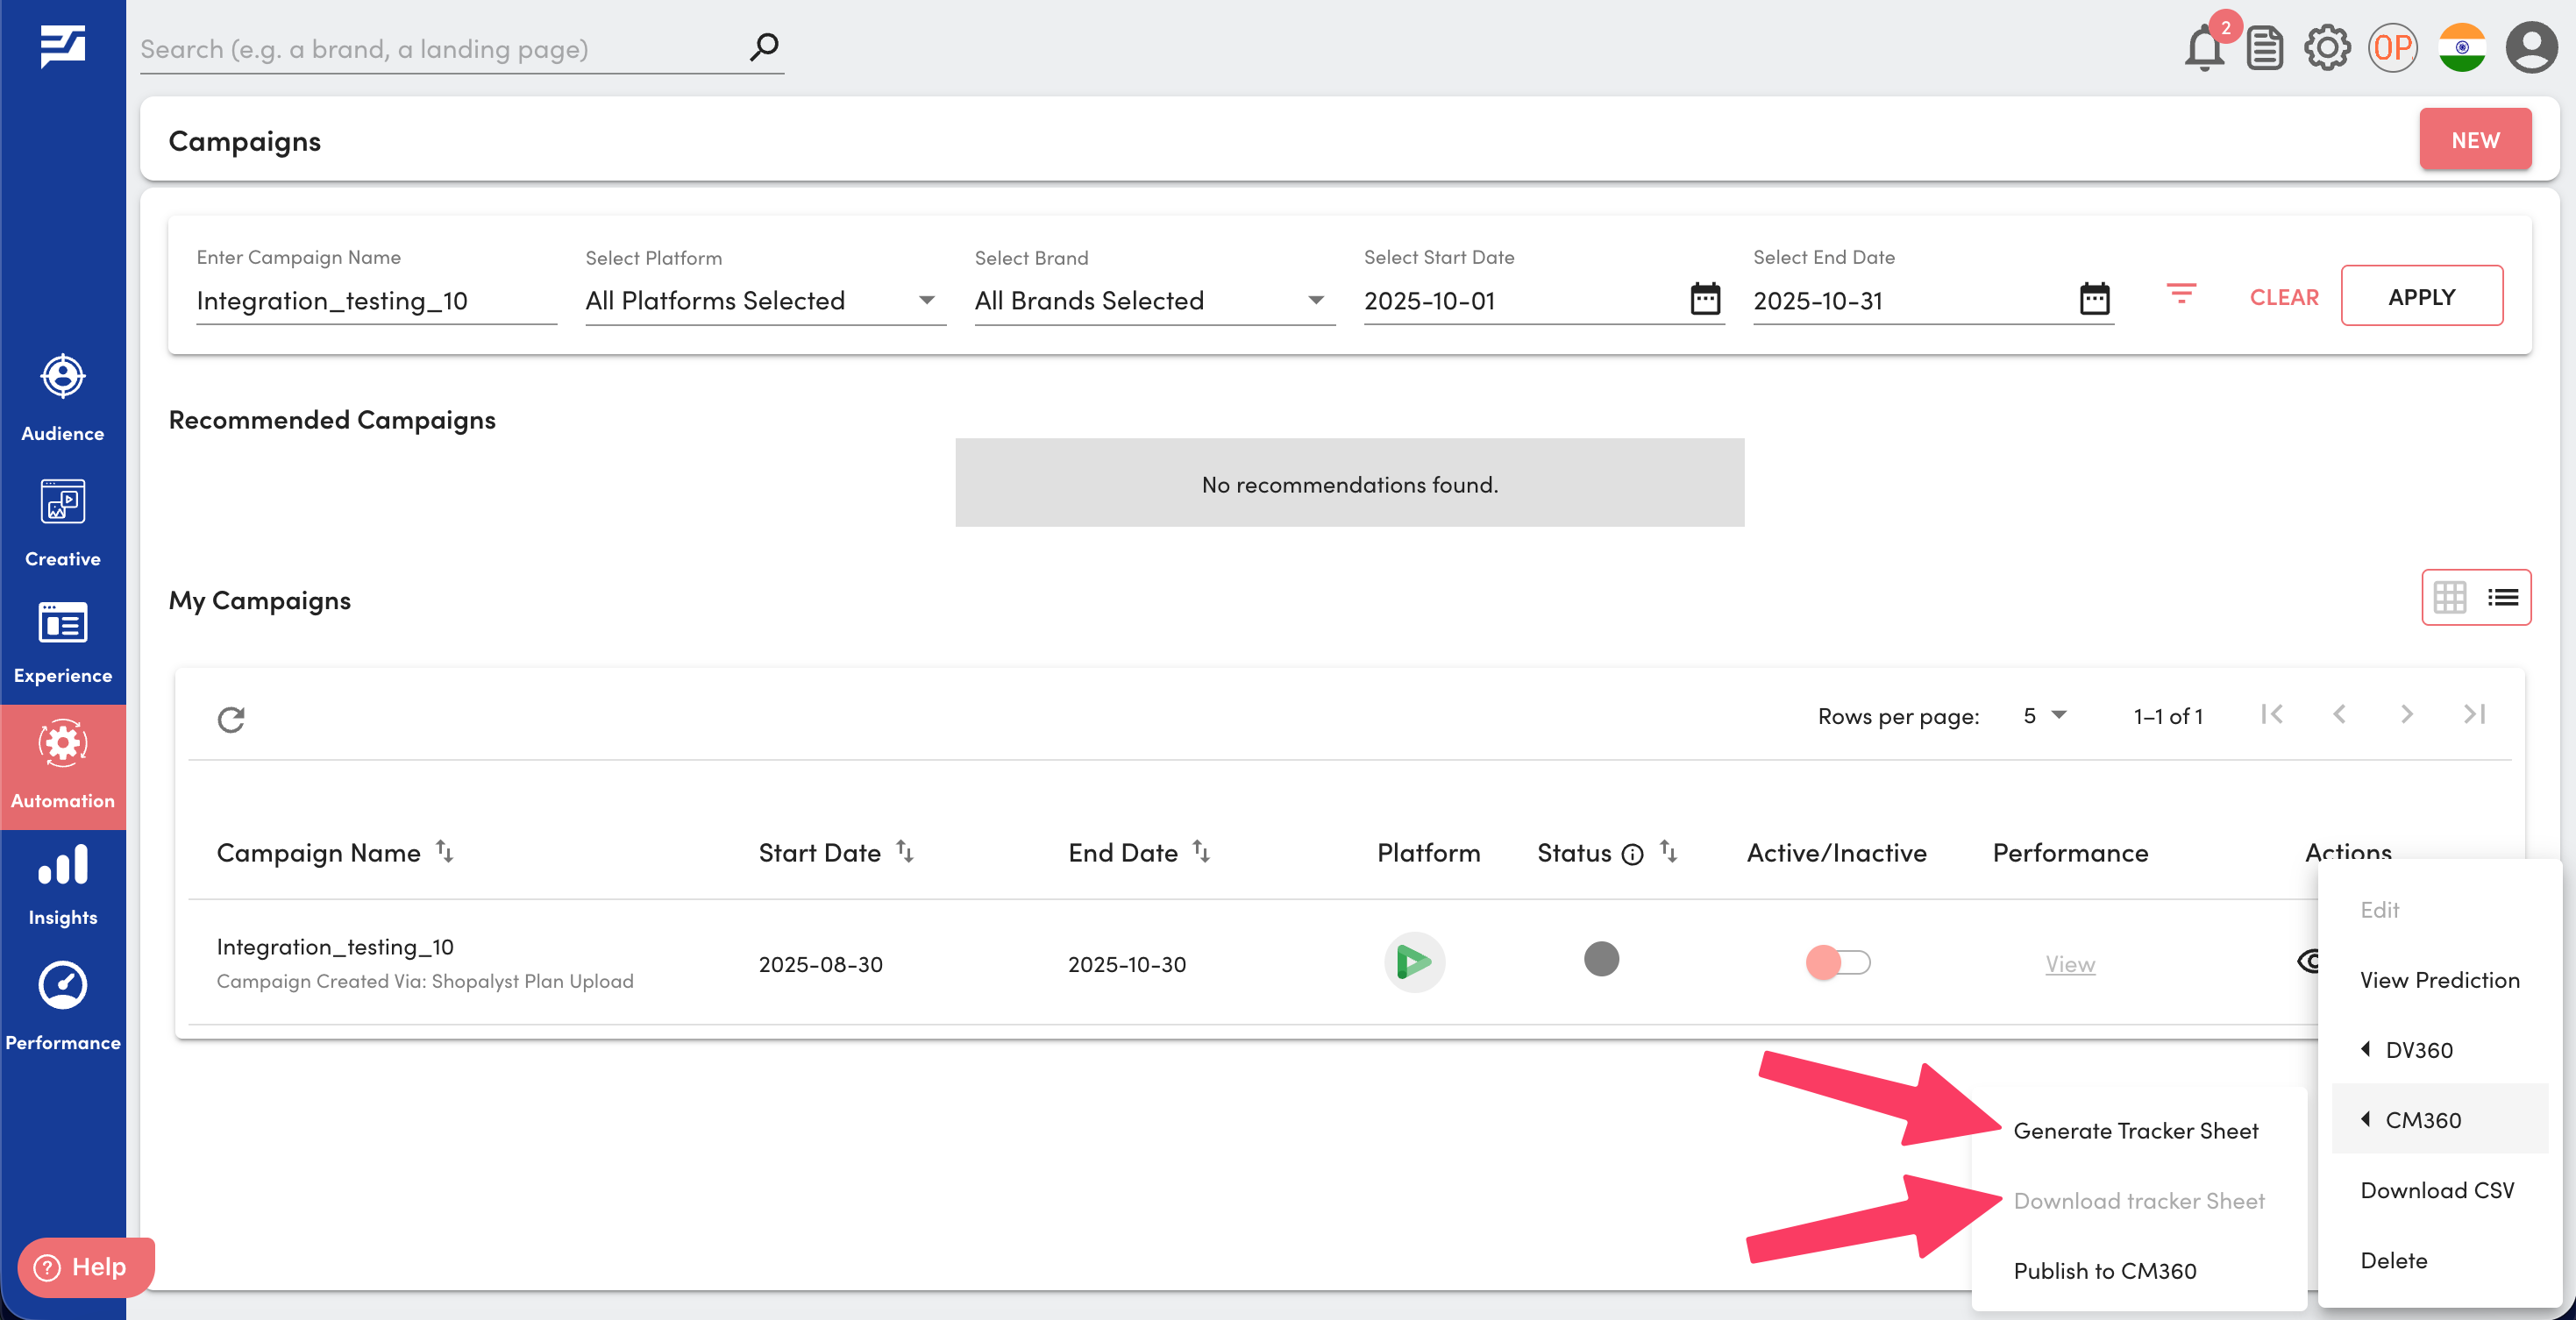
Task: Switch campaigns to list view
Action: coord(2503,597)
